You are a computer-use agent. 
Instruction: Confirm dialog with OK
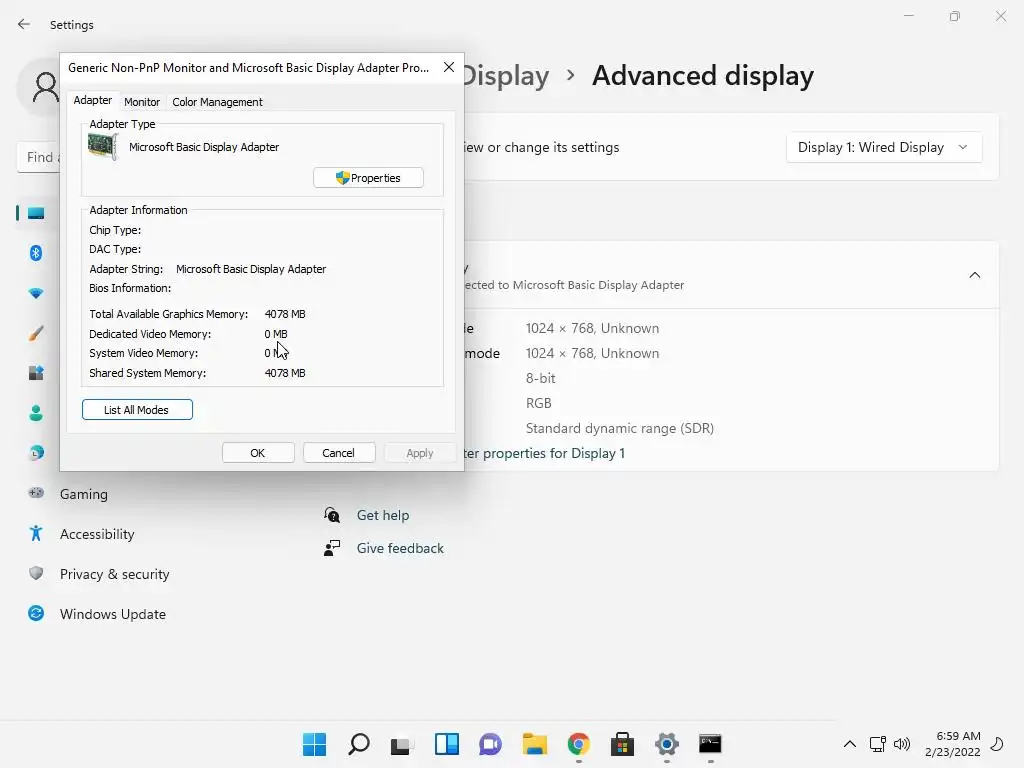[x=258, y=453]
